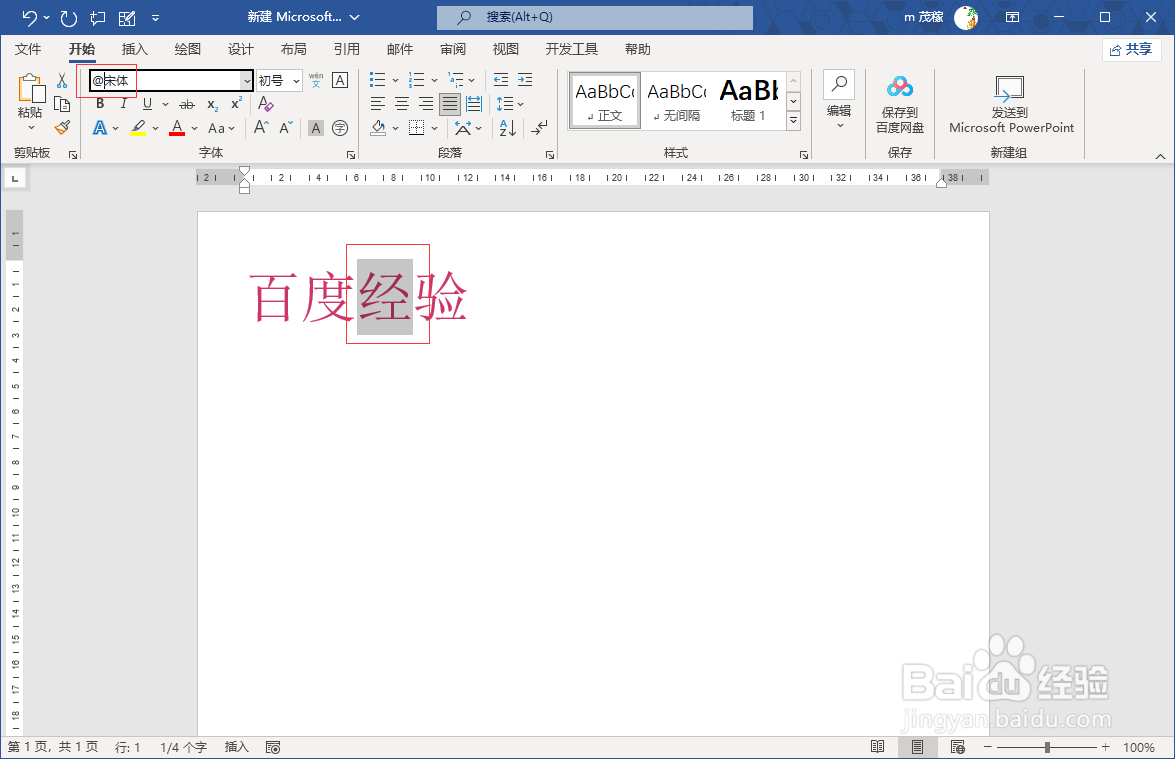Click the zoom in plus button
This screenshot has width=1175, height=759.
[1105, 747]
